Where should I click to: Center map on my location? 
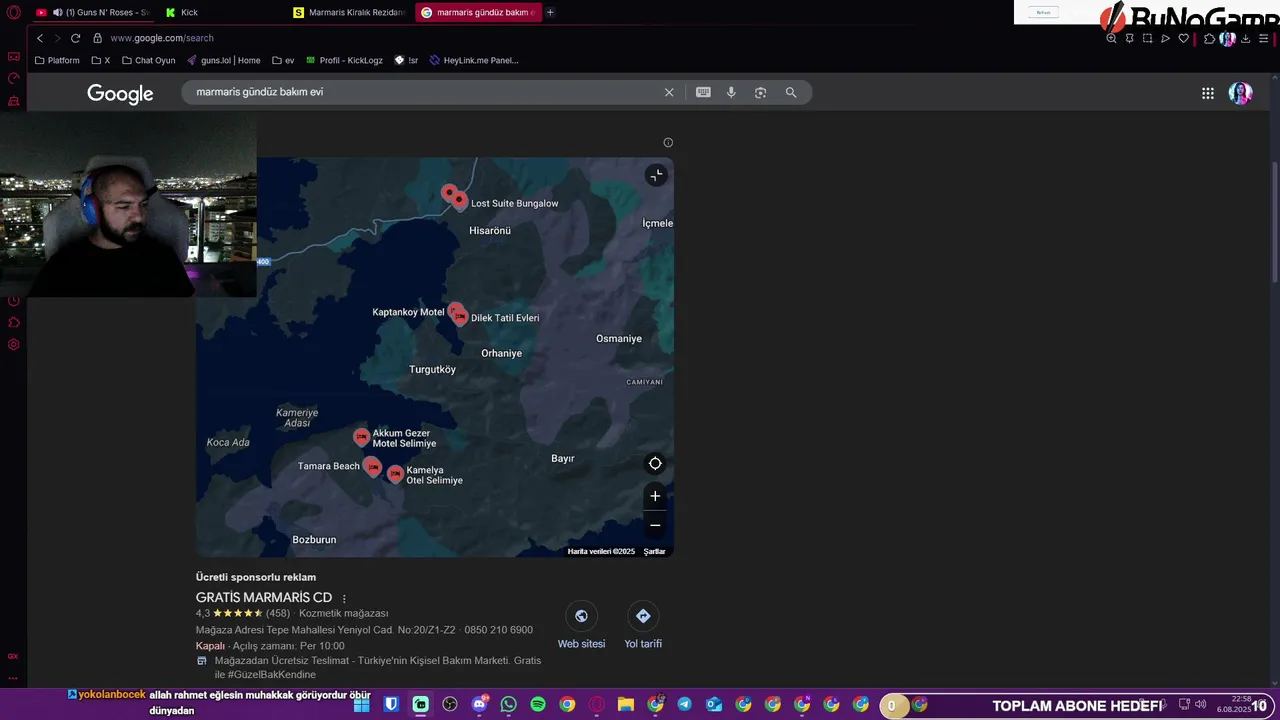pos(655,463)
